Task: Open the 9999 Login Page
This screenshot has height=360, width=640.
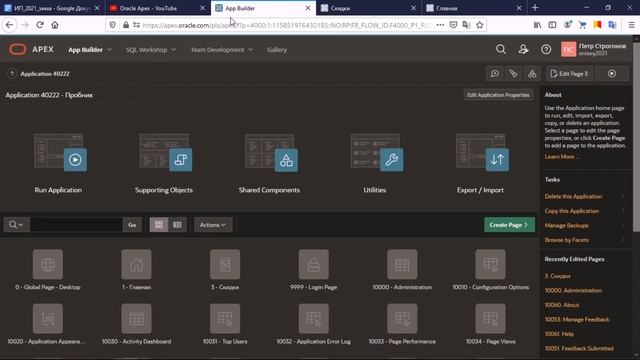Action: (x=313, y=264)
